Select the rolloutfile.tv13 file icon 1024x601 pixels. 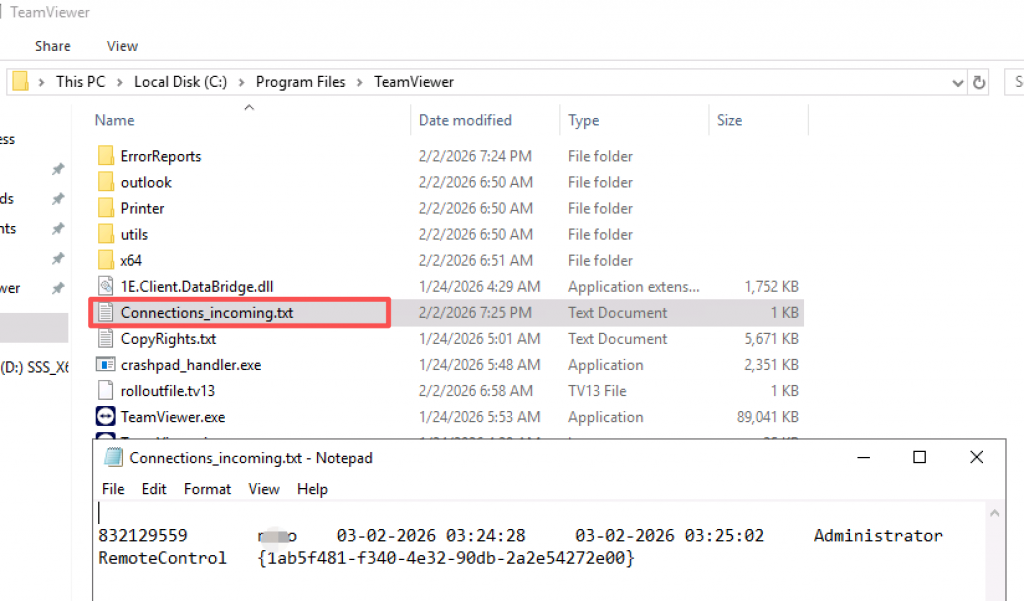(106, 391)
